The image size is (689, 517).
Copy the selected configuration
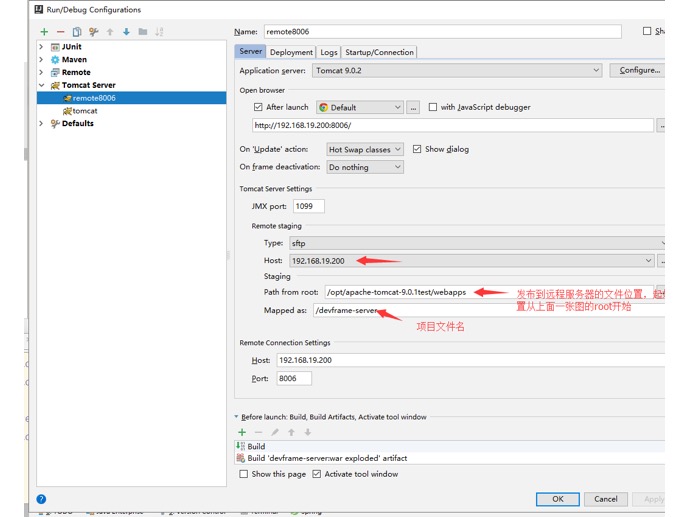(x=77, y=32)
